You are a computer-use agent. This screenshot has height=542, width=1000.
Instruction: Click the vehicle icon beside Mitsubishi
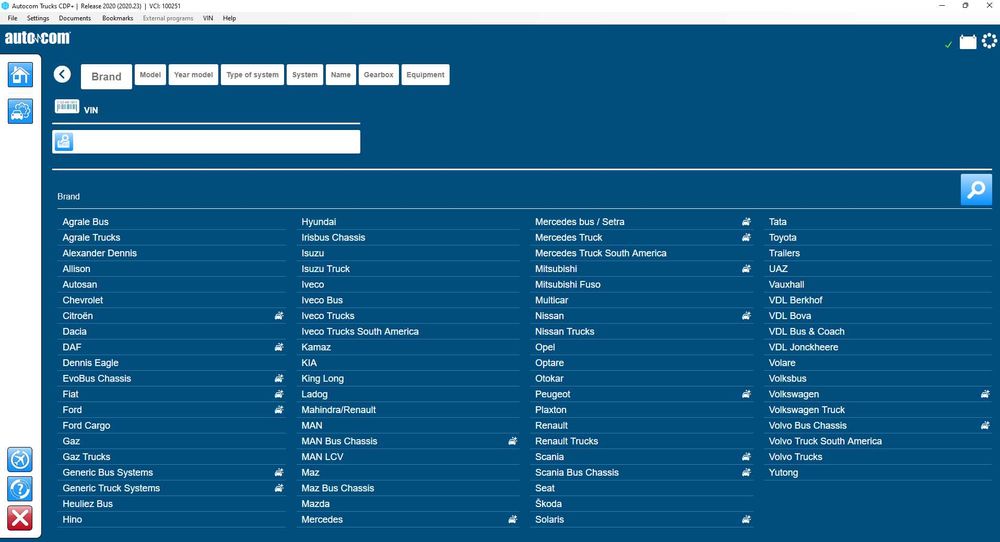tap(746, 268)
